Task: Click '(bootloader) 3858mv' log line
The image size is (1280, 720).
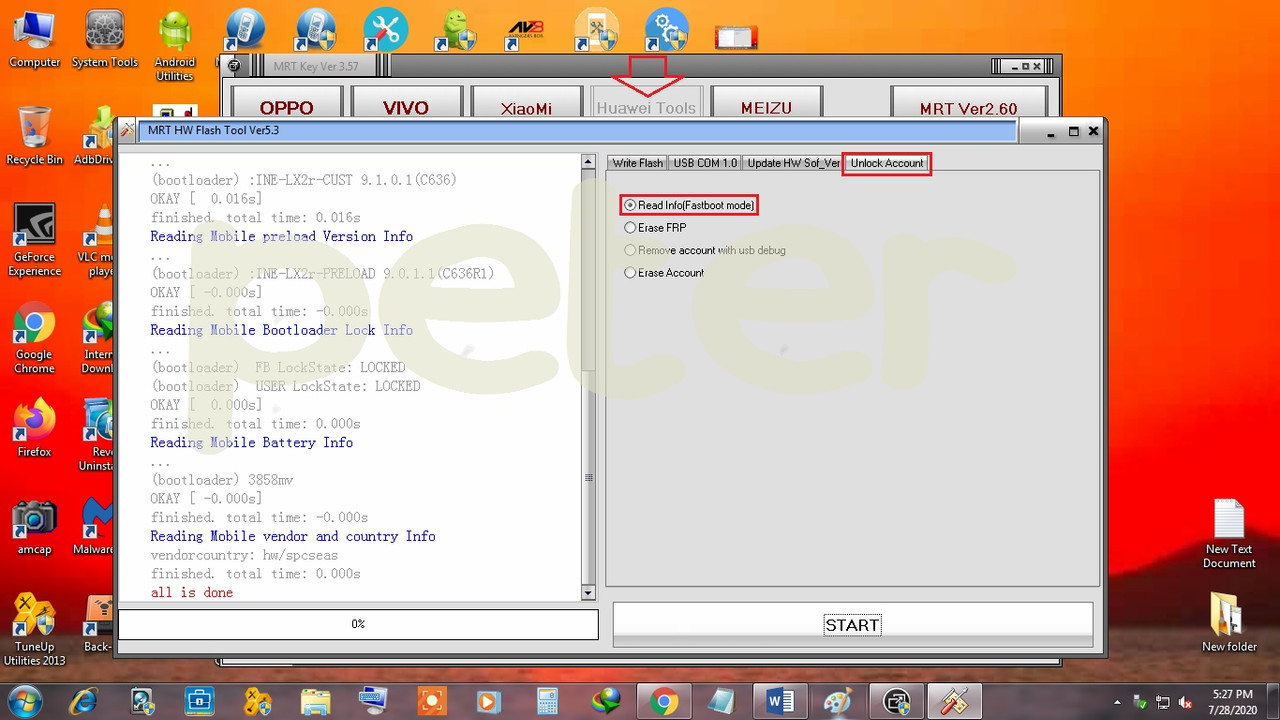Action: pyautogui.click(x=222, y=480)
